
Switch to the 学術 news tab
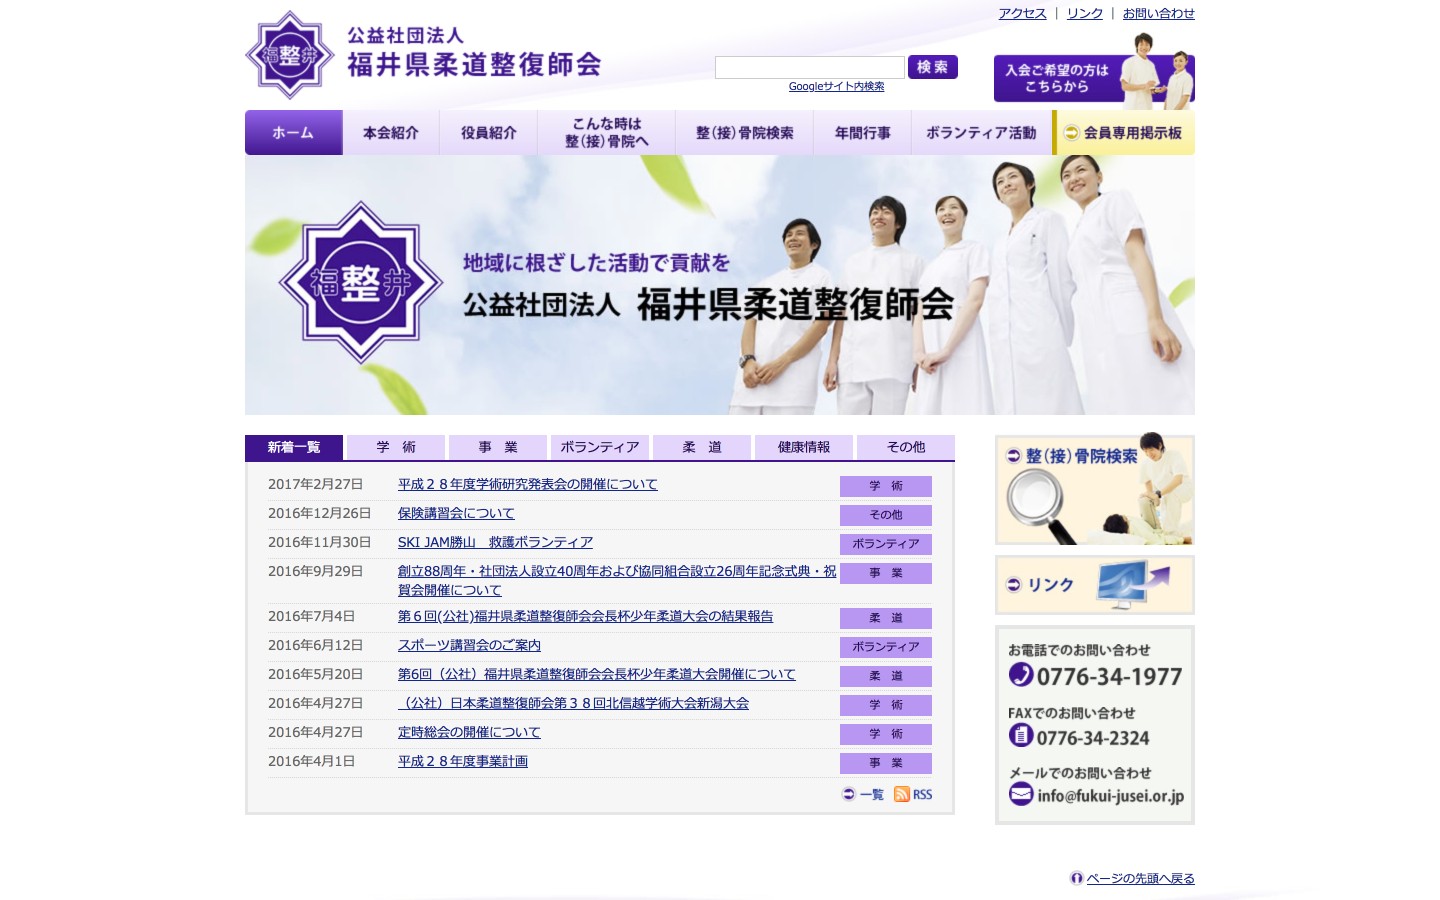pos(396,447)
